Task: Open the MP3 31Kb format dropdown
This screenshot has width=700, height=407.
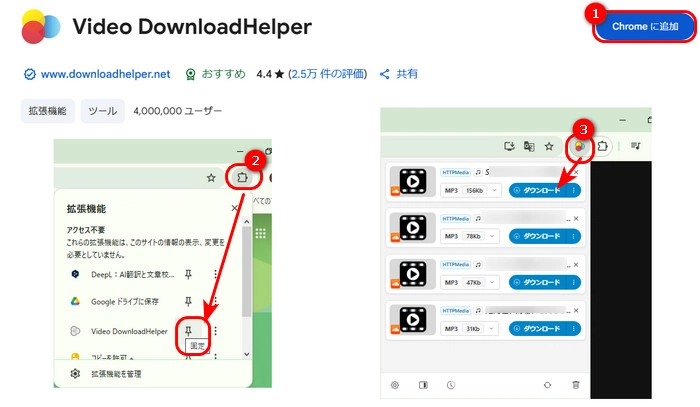Action: (x=470, y=328)
